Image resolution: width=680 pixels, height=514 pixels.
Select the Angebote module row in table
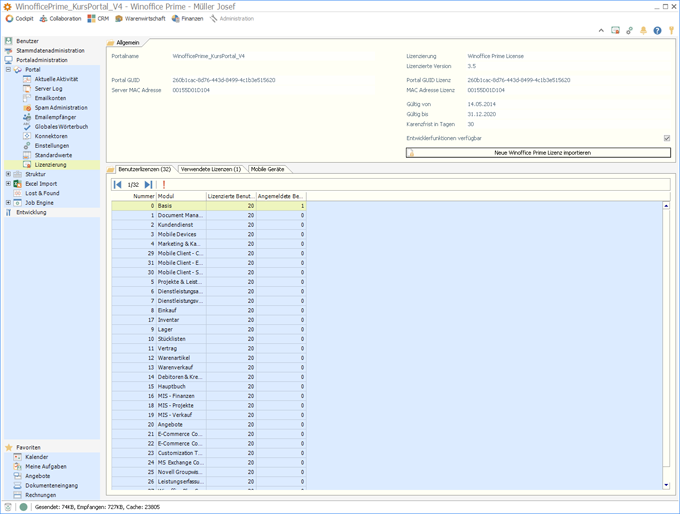point(209,425)
